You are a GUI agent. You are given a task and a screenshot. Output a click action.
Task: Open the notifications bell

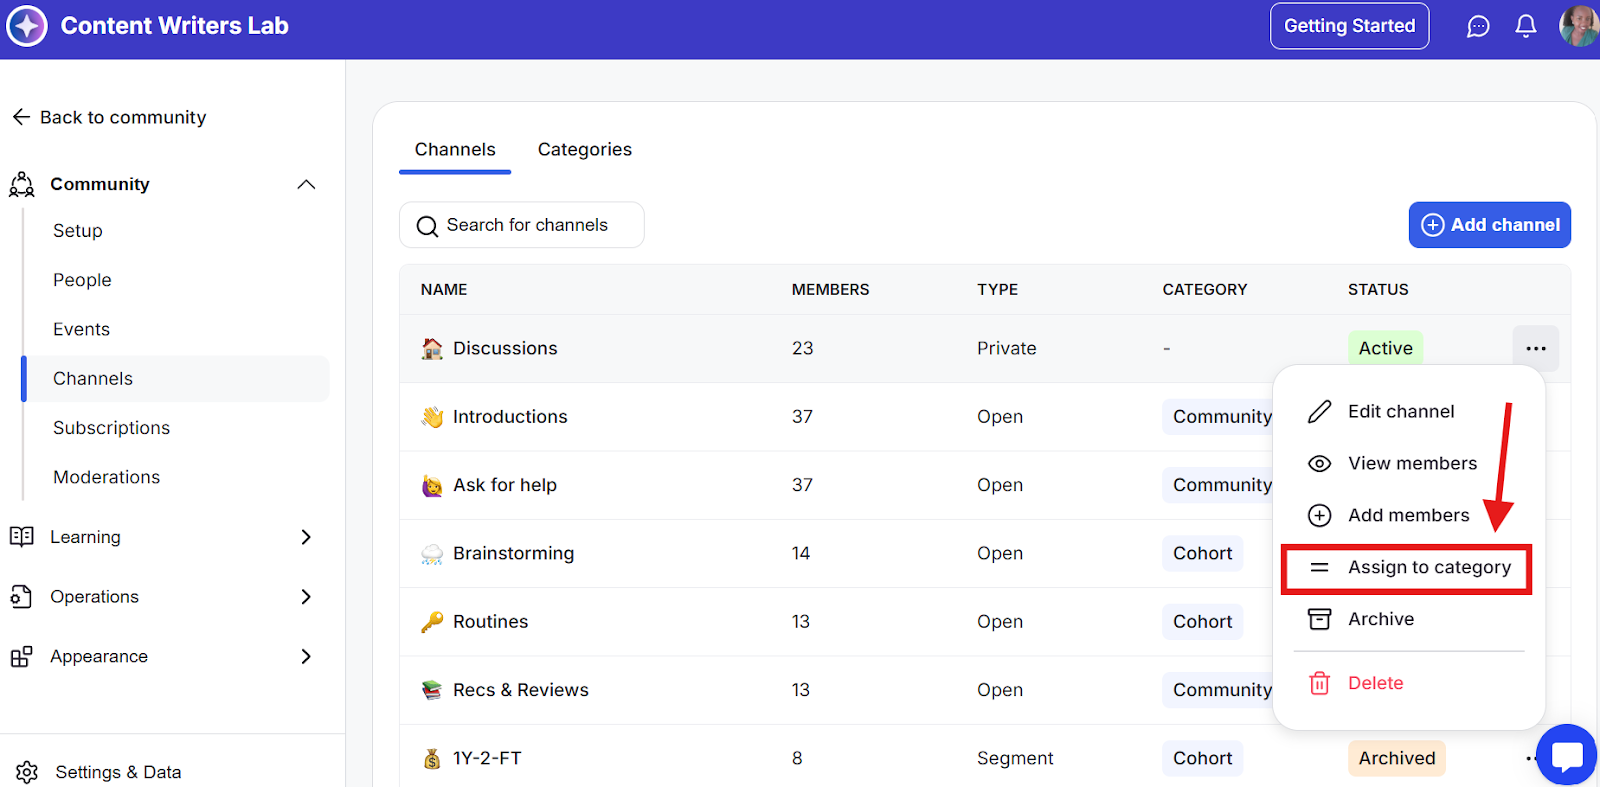click(1526, 27)
